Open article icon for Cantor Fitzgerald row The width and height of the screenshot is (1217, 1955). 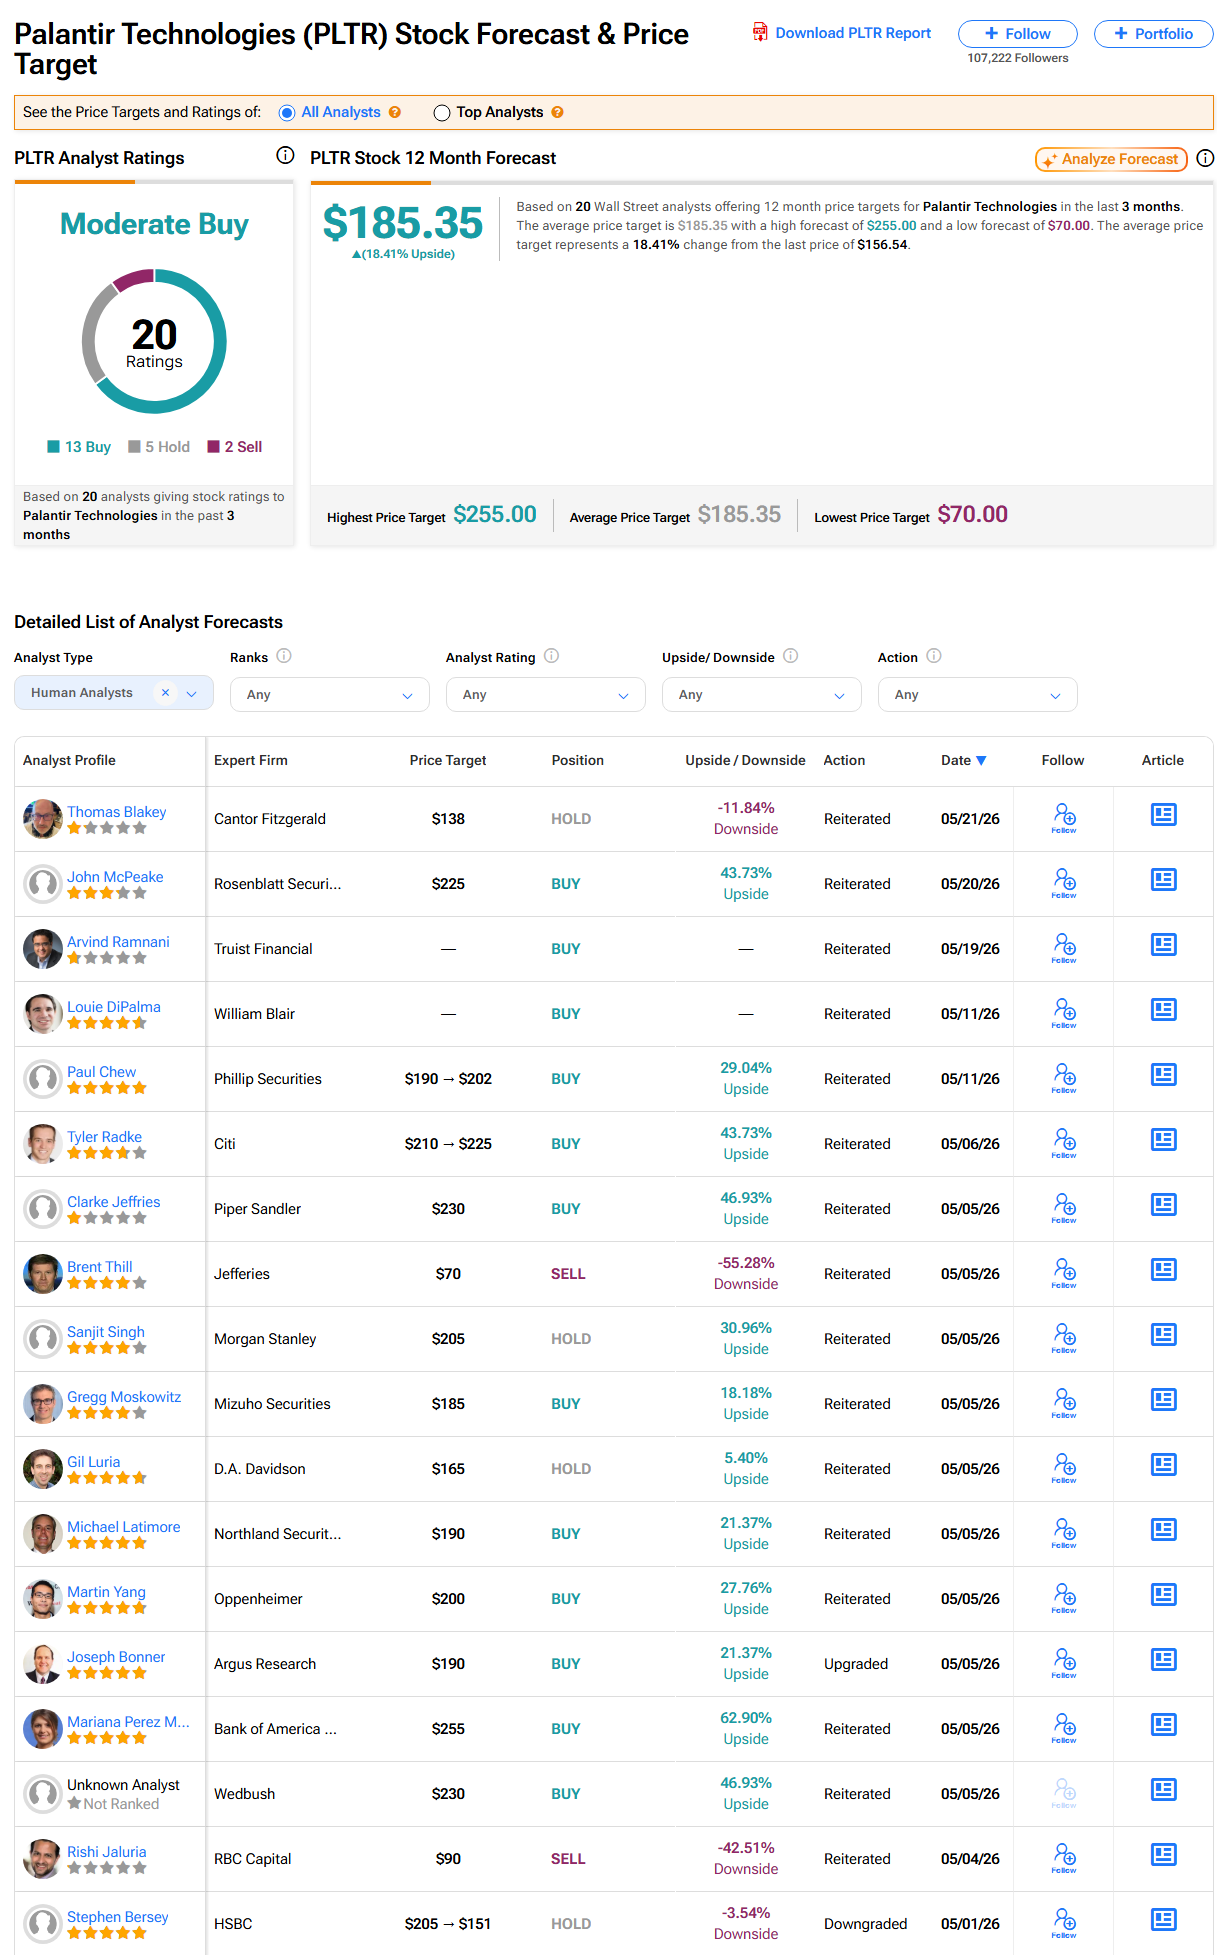point(1163,815)
